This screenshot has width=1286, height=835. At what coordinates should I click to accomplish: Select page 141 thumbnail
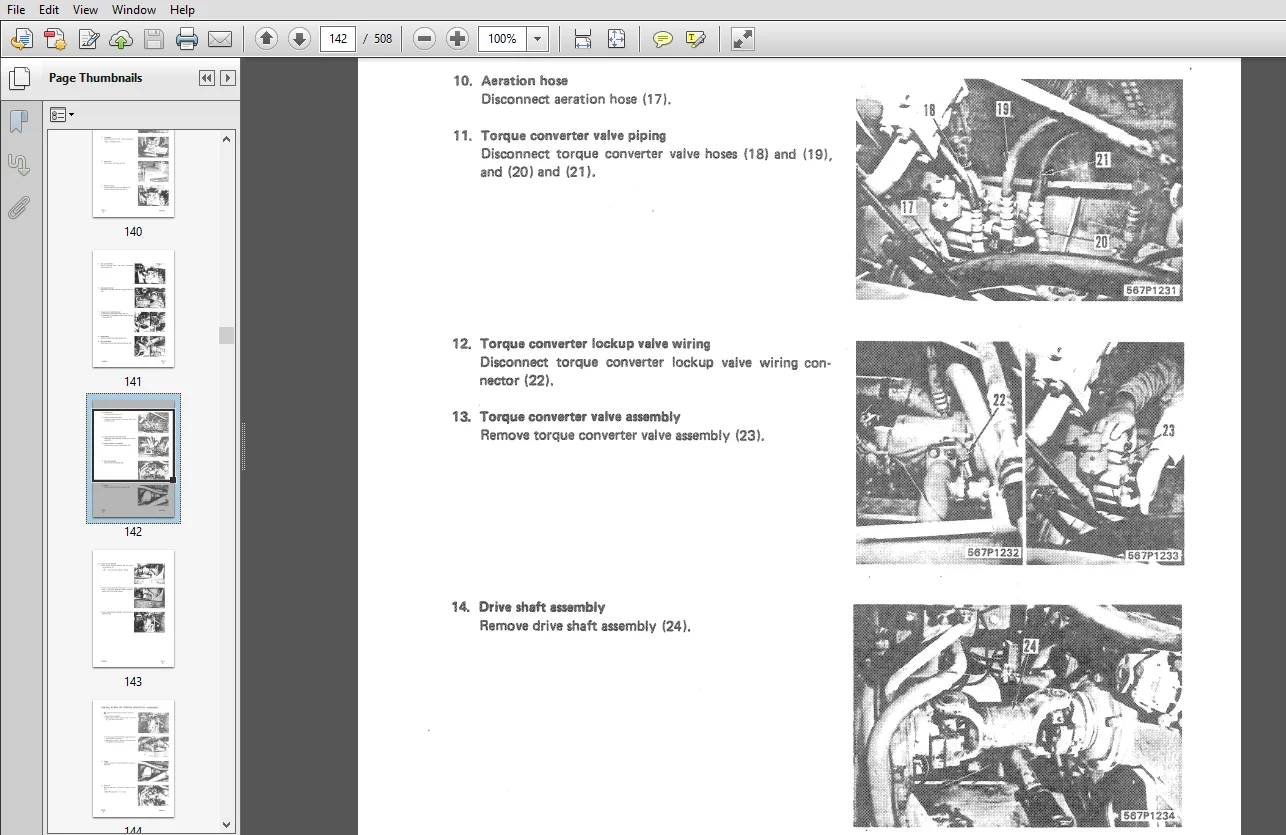[133, 309]
